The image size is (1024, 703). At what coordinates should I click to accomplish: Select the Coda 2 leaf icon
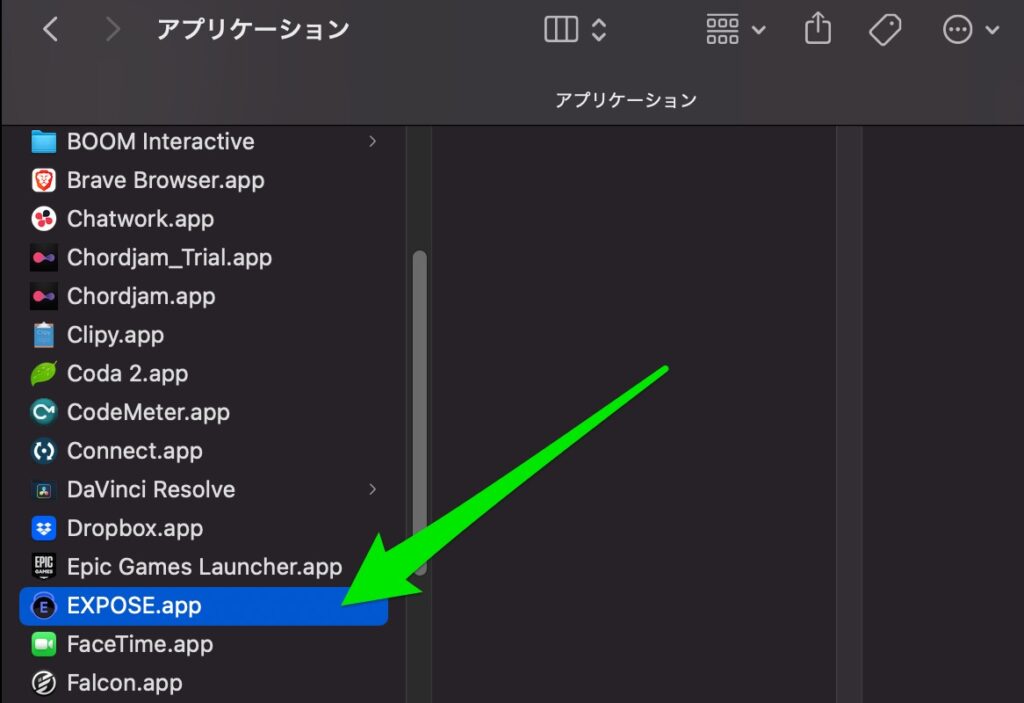[43, 374]
